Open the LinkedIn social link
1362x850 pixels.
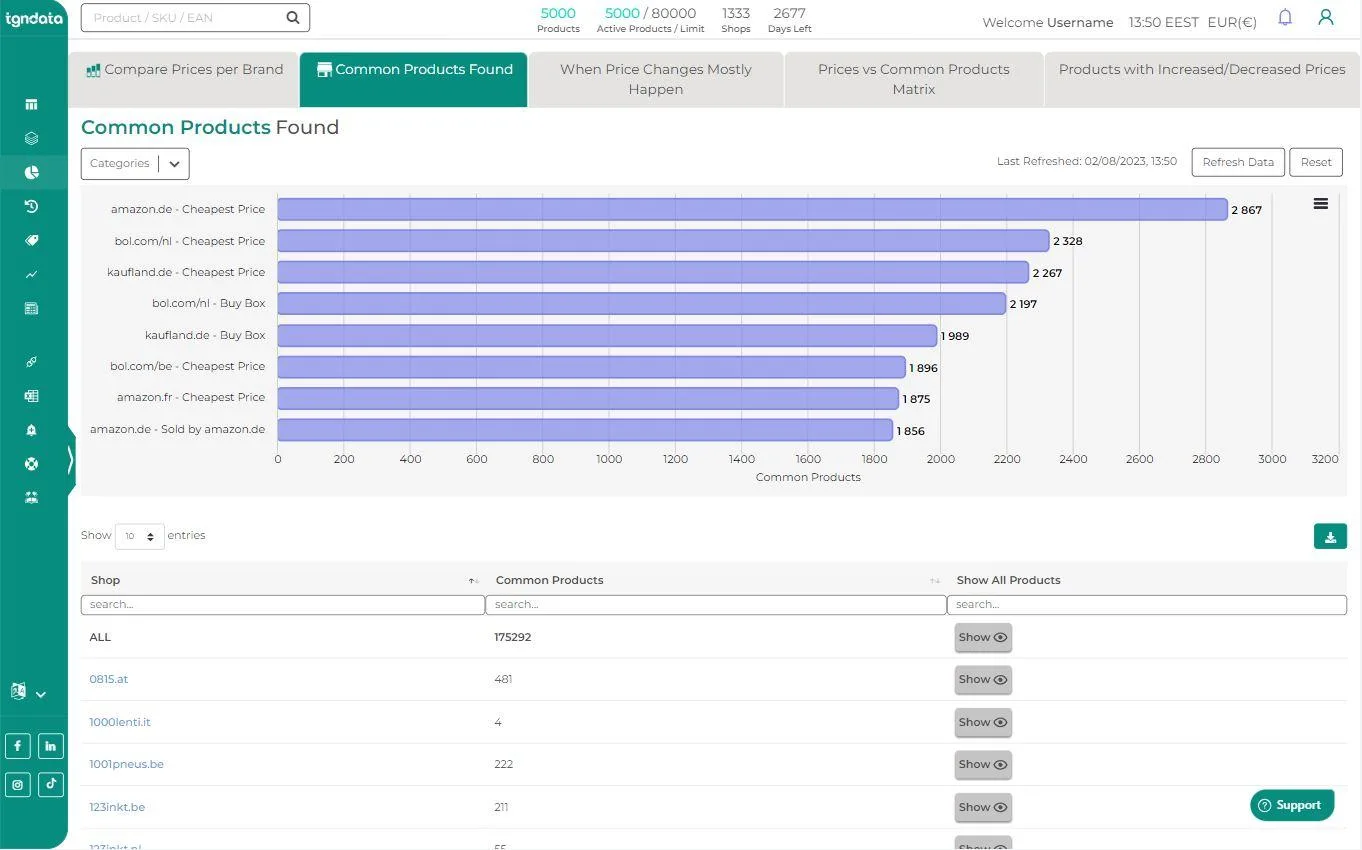coord(51,746)
